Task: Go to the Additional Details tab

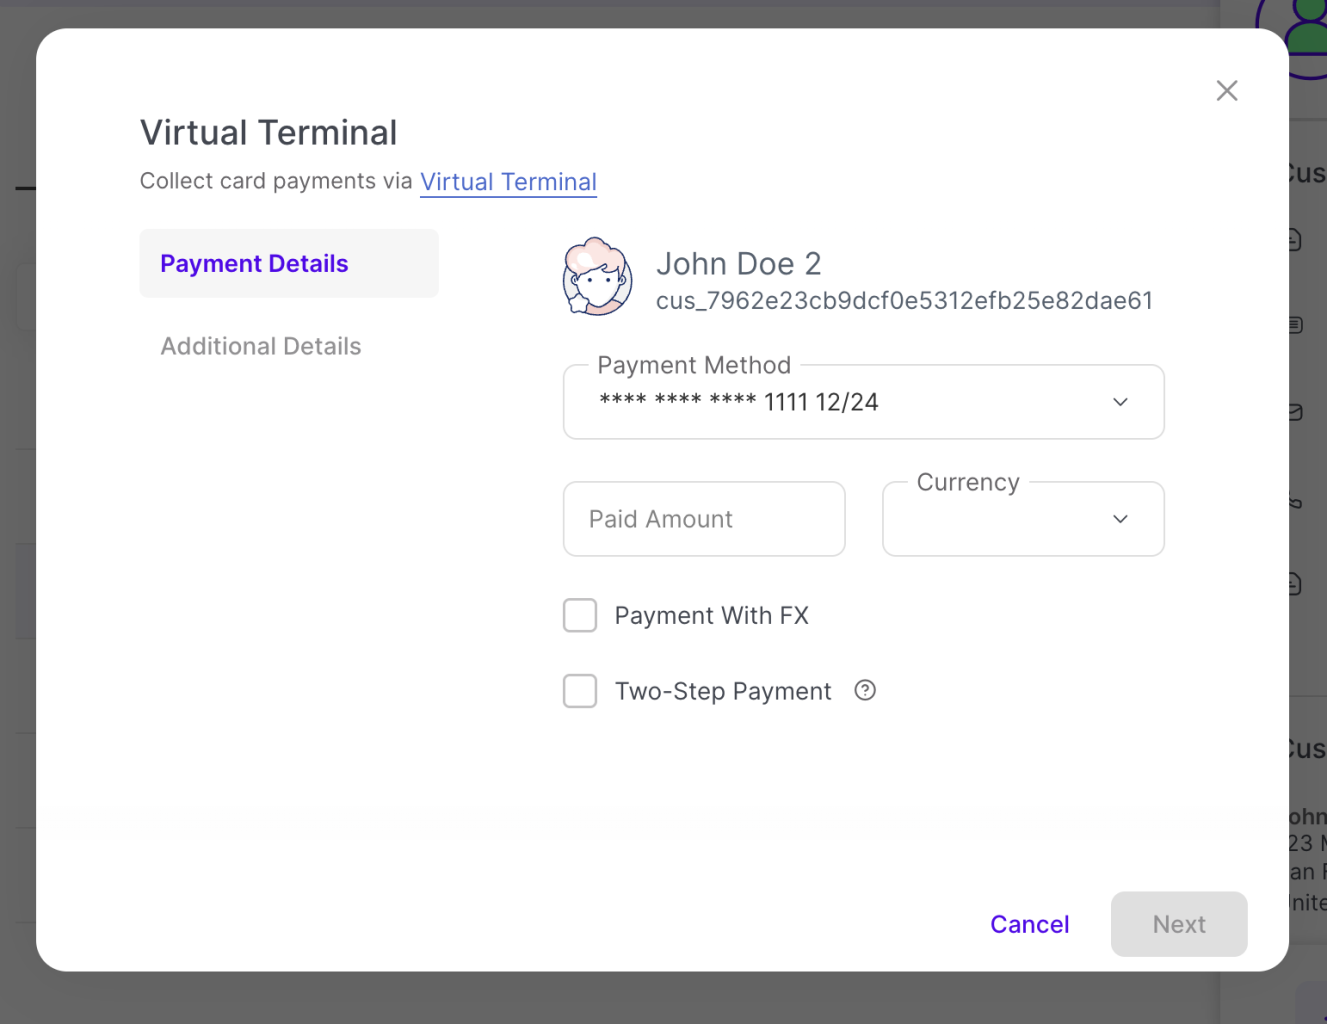Action: pos(261,346)
